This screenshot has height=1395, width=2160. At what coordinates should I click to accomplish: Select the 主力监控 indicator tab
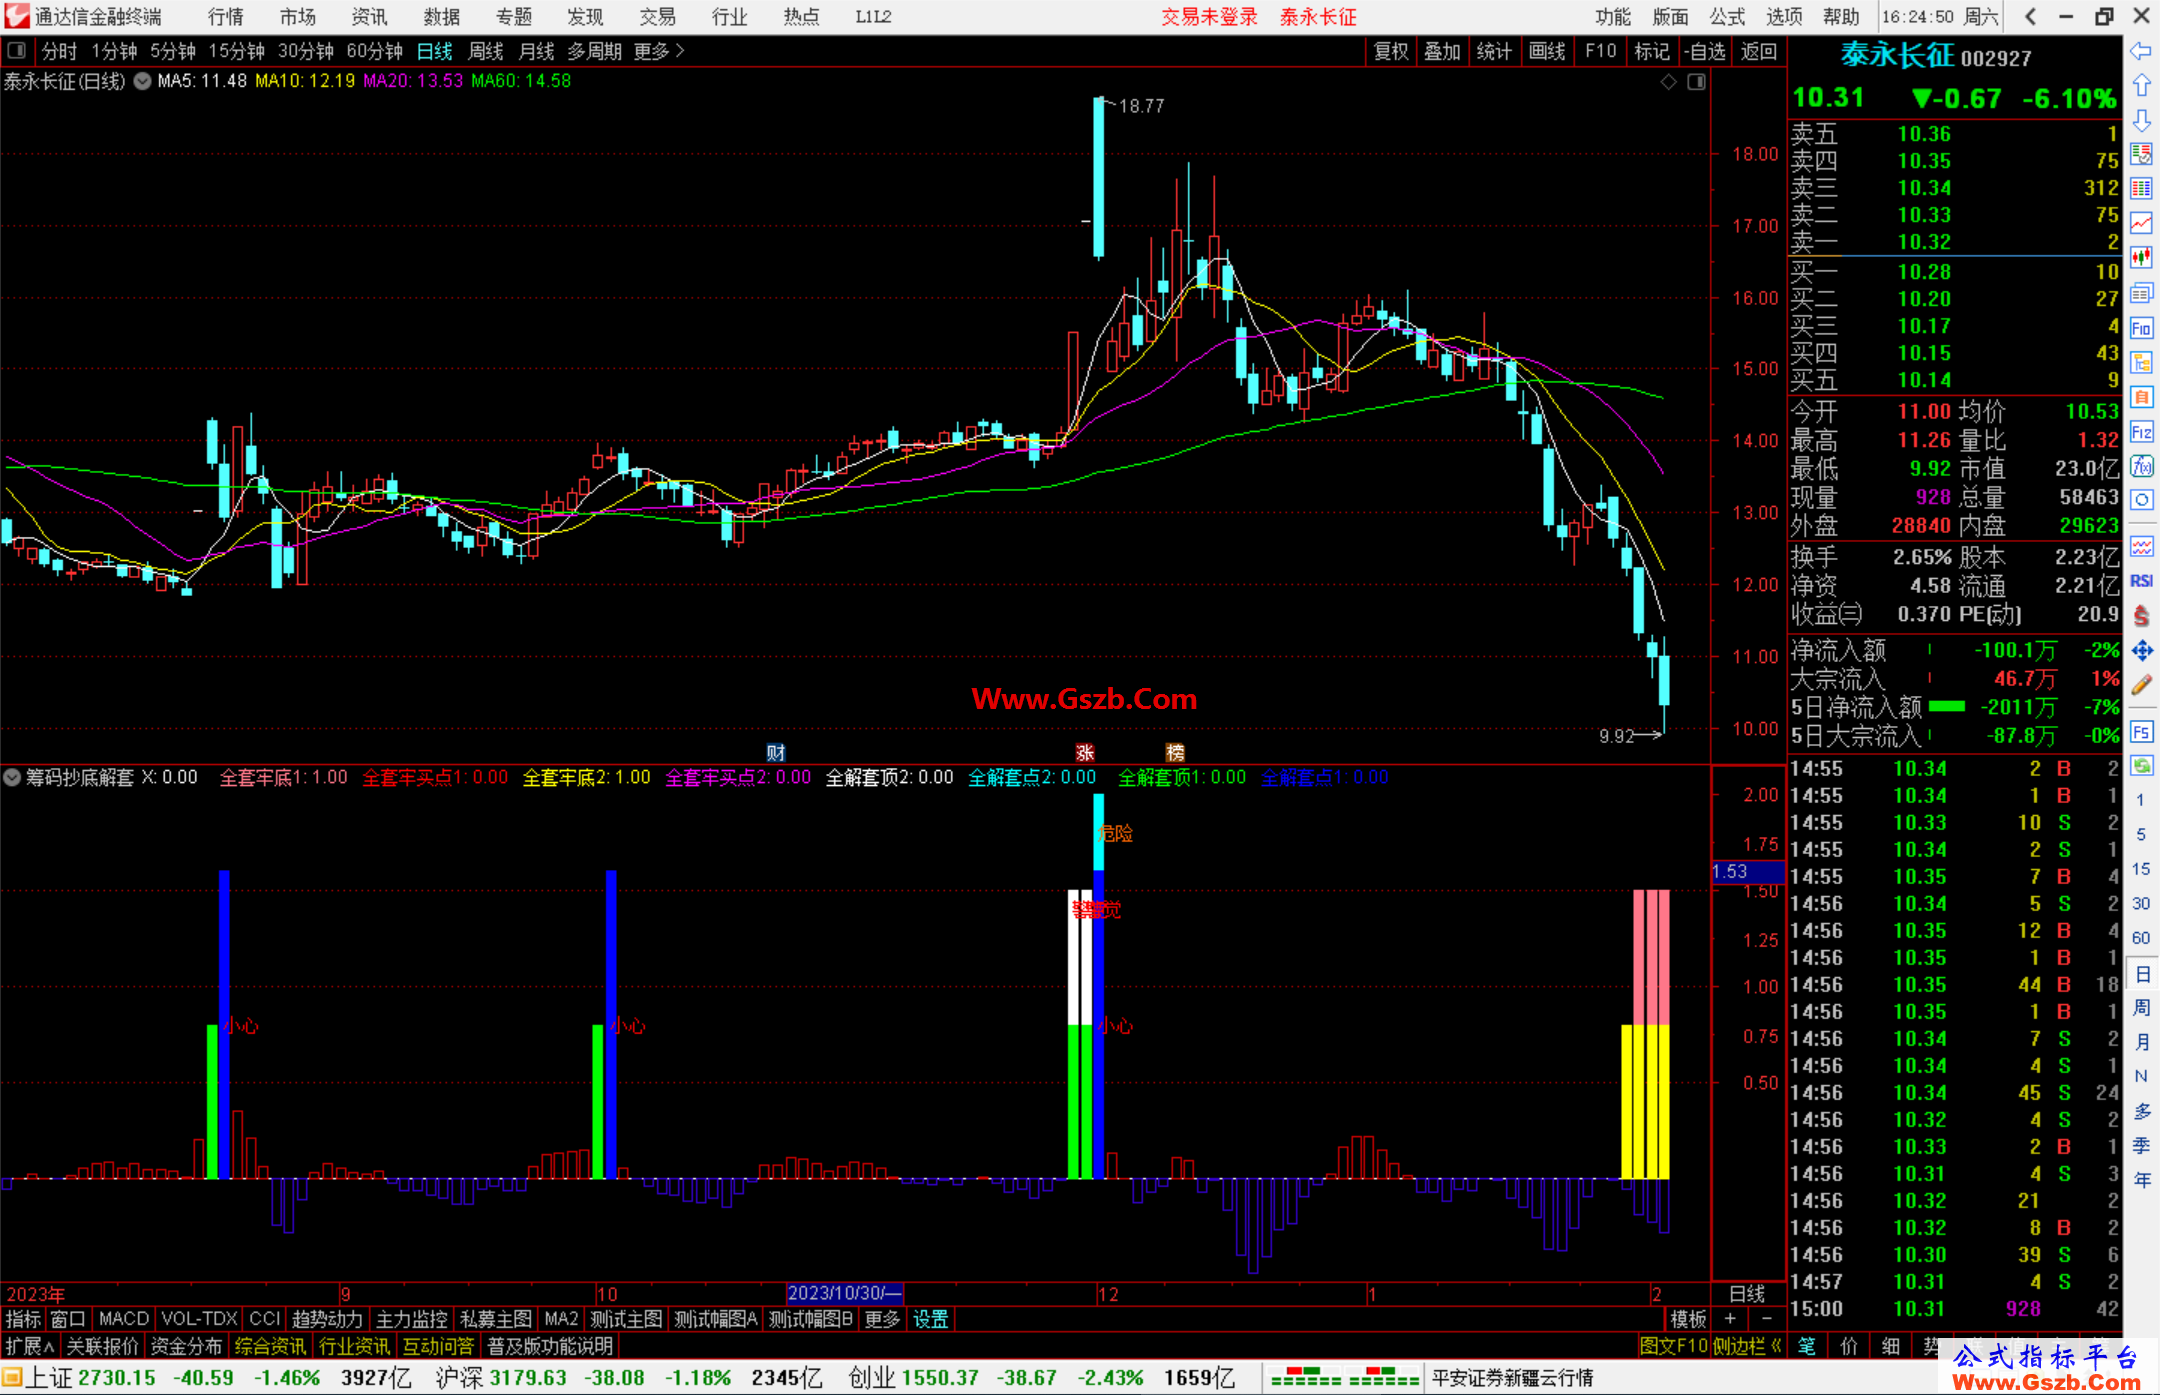(x=411, y=1319)
